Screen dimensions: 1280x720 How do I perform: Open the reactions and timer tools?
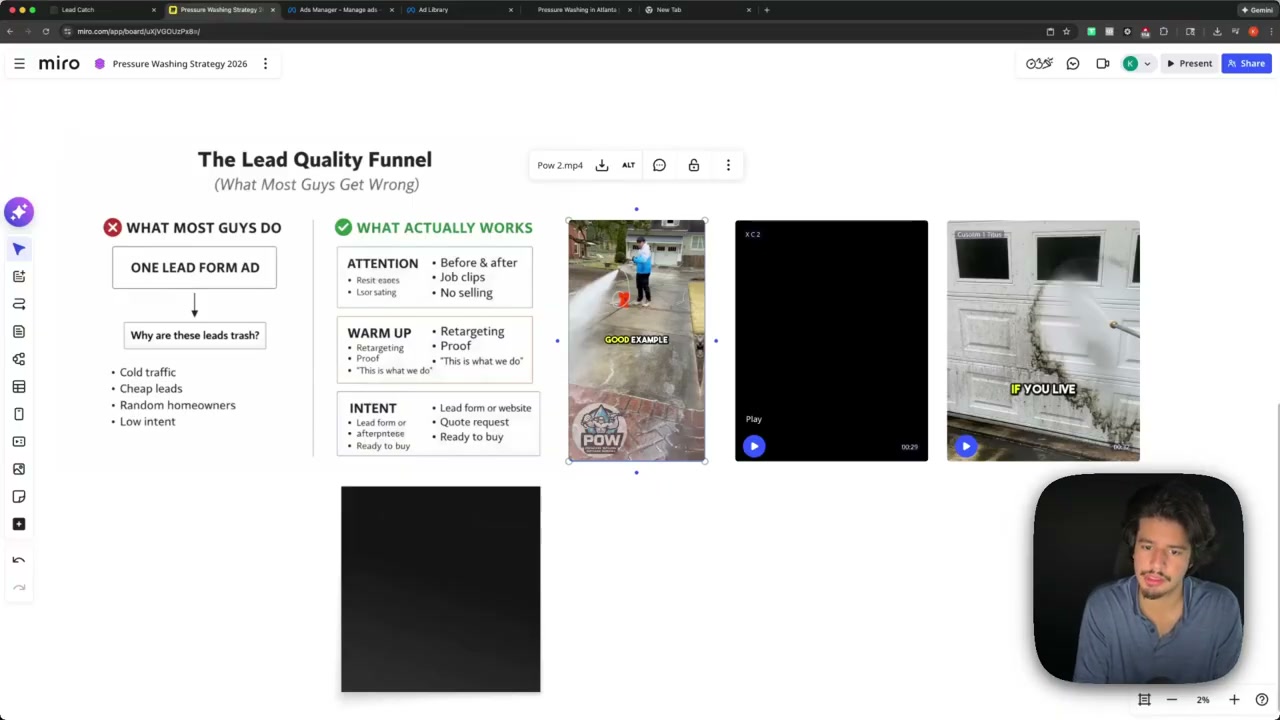(x=1039, y=64)
